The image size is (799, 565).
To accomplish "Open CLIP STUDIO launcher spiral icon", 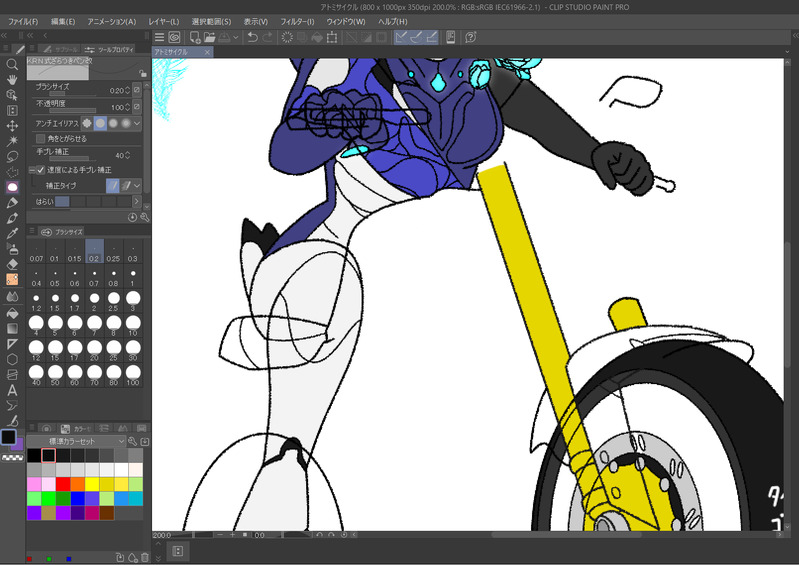I will click(x=174, y=37).
